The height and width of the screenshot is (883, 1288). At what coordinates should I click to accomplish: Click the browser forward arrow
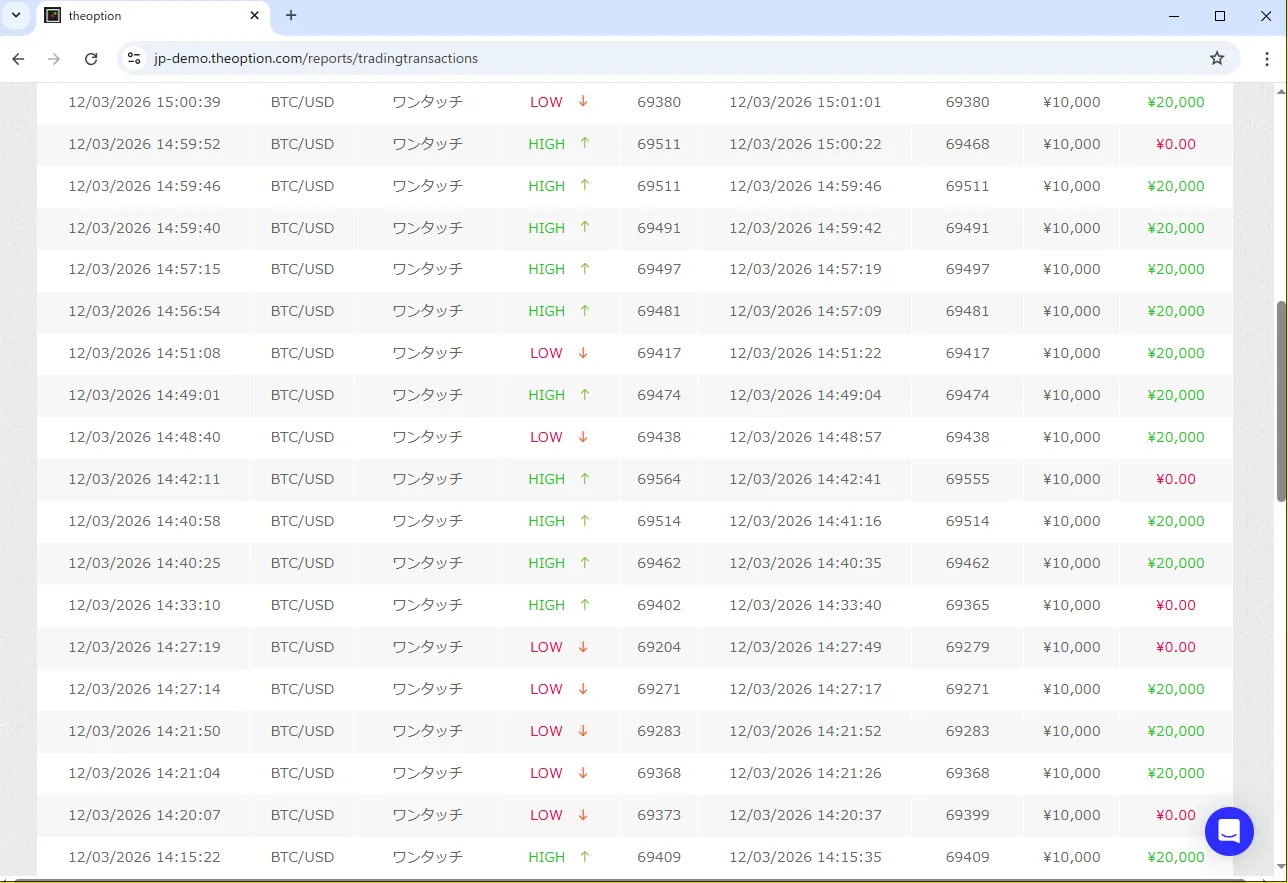tap(54, 59)
